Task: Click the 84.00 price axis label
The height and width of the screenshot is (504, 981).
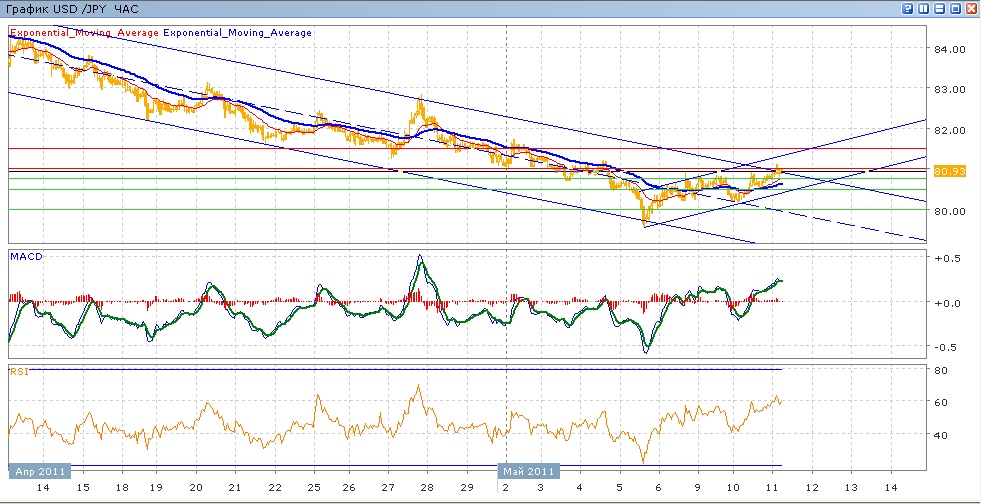Action: pyautogui.click(x=949, y=49)
